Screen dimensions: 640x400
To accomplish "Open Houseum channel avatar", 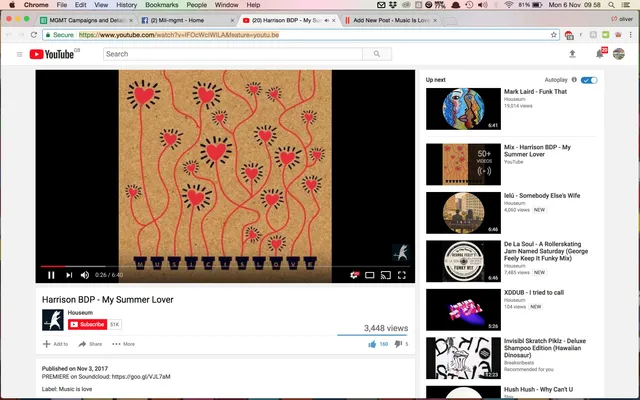I will pos(53,320).
